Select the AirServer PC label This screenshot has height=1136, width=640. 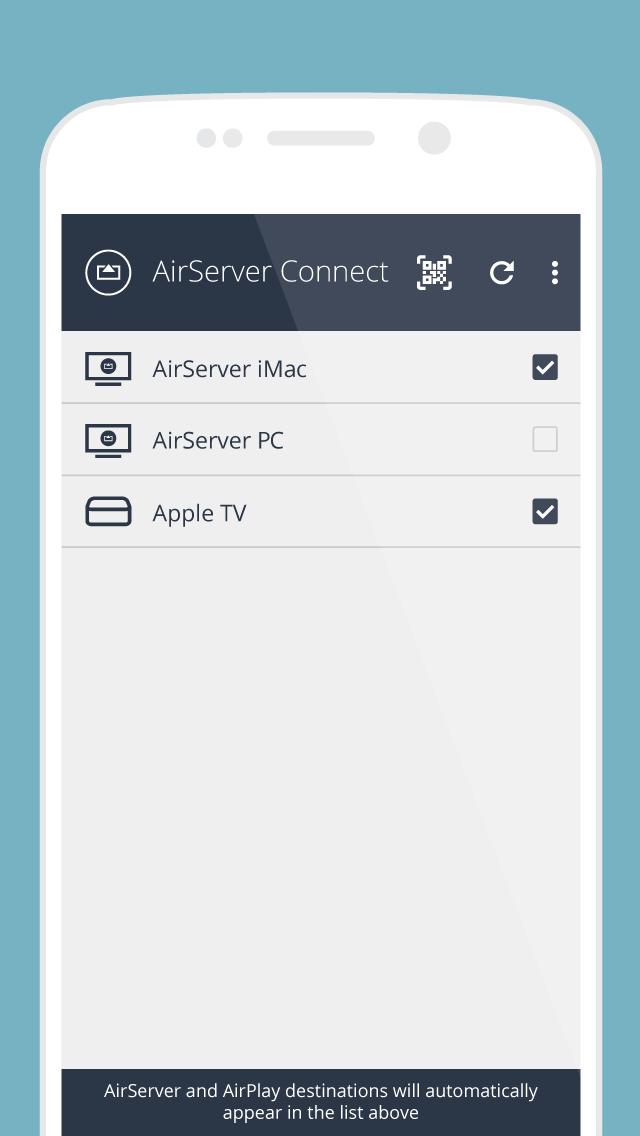coord(217,440)
